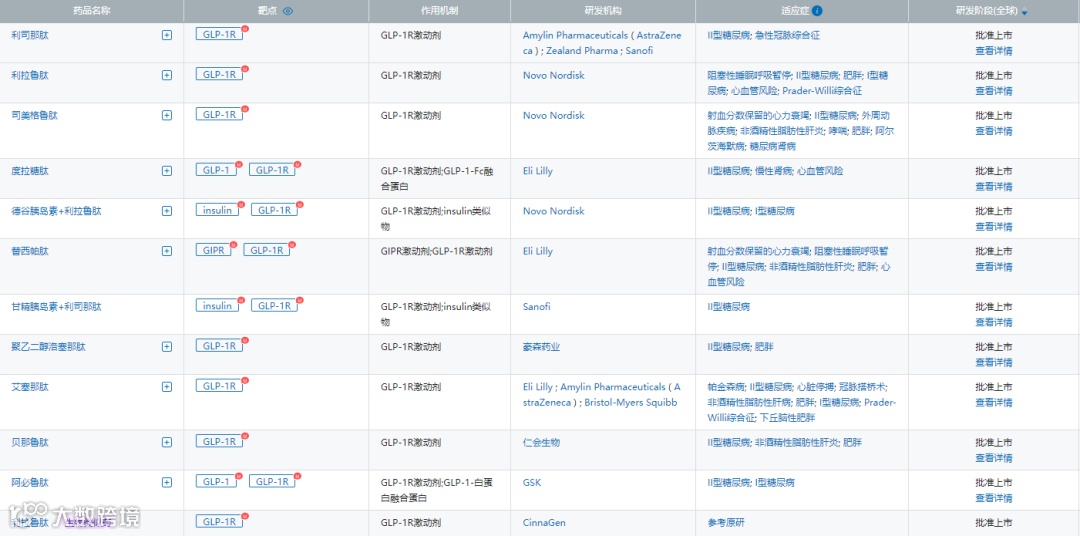Screen dimensions: 1080x536
Task: Click mechanism text GLP-1R激动剂;GLP-1-Fc融合蛋白
Action: 437,178
